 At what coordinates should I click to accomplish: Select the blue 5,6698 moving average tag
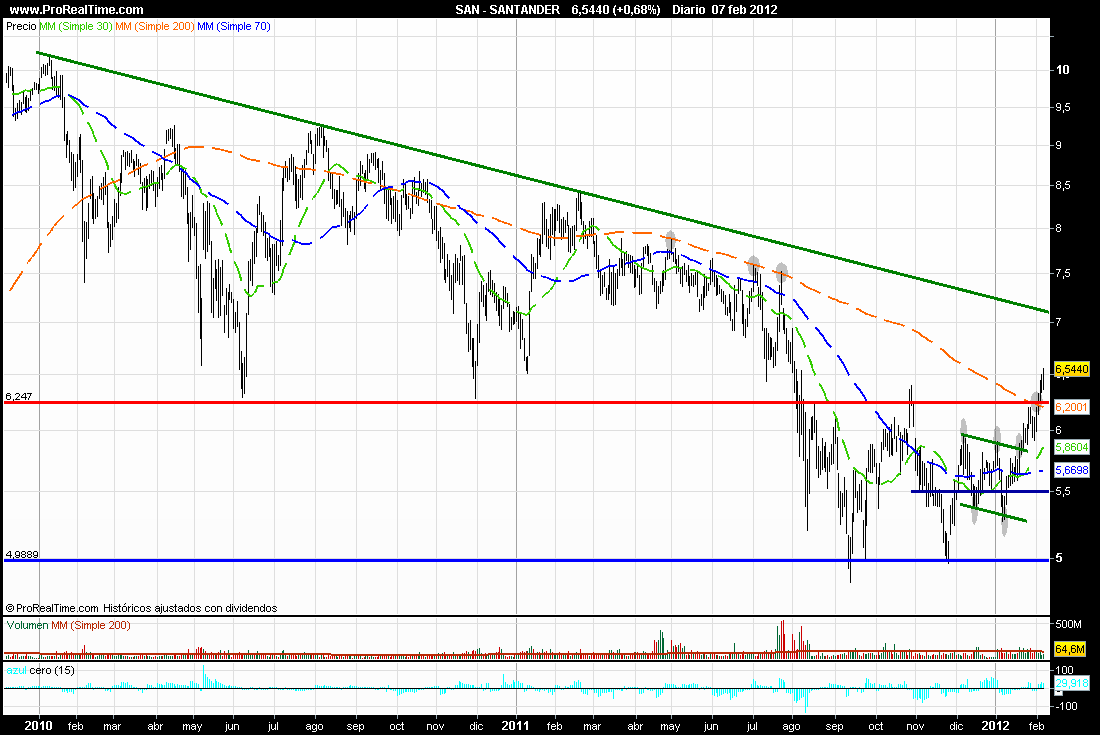tap(1072, 470)
